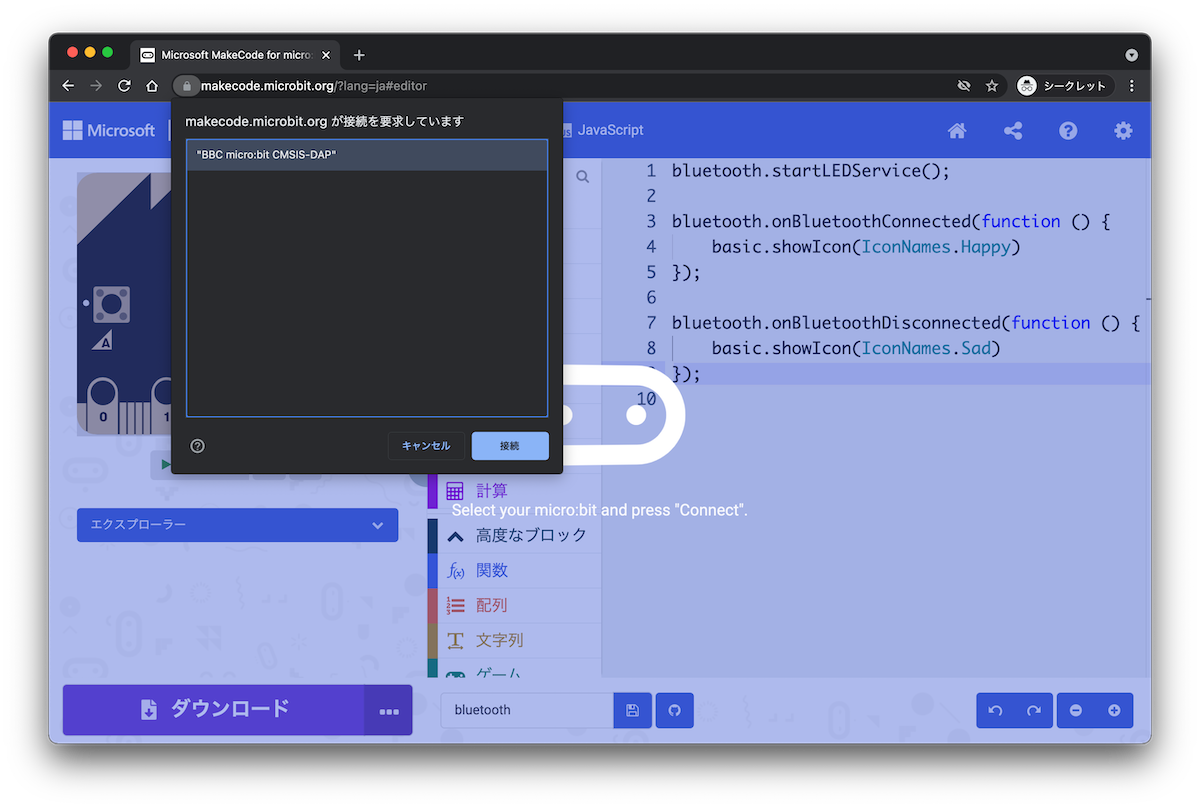The width and height of the screenshot is (1200, 808).
Task: Undo the last edit
Action: 995,710
